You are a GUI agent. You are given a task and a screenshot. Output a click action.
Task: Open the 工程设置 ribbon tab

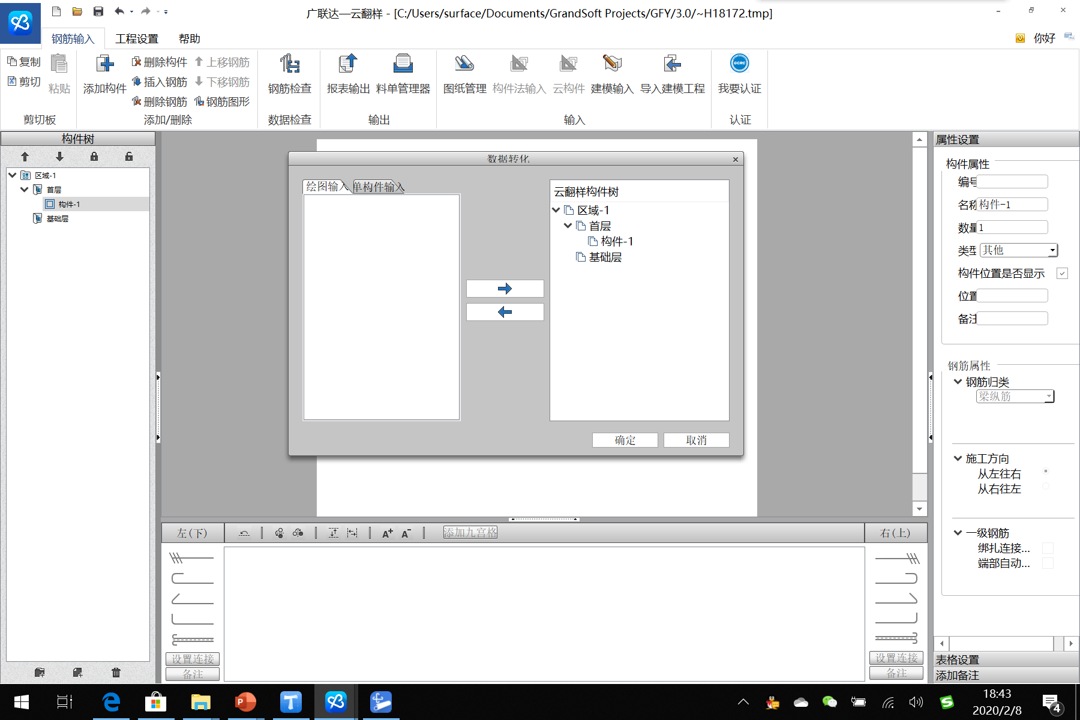[x=136, y=39]
